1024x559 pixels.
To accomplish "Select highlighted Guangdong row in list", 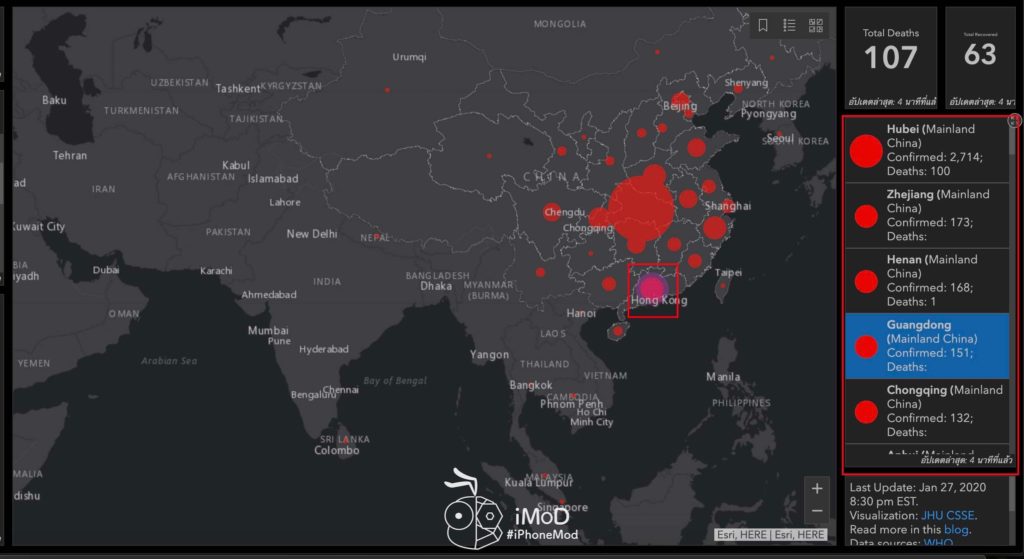I will (927, 346).
